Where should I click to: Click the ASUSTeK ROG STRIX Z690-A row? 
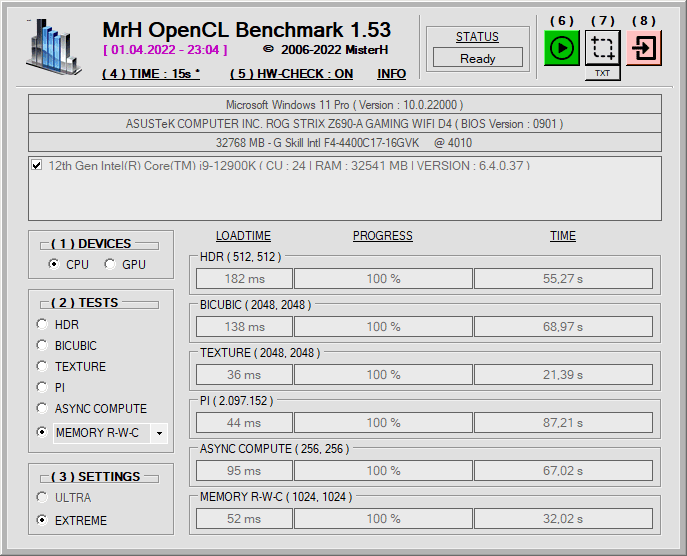345,124
